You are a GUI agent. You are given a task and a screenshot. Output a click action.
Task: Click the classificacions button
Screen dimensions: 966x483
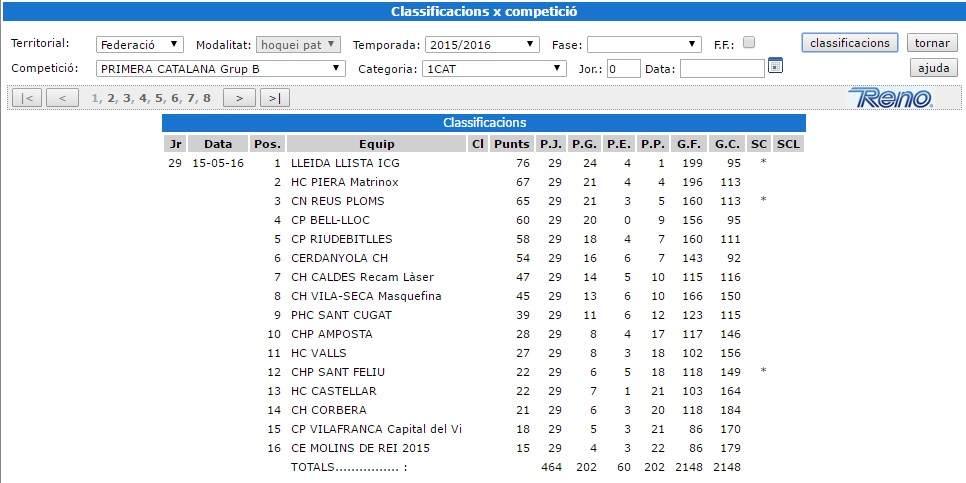849,43
